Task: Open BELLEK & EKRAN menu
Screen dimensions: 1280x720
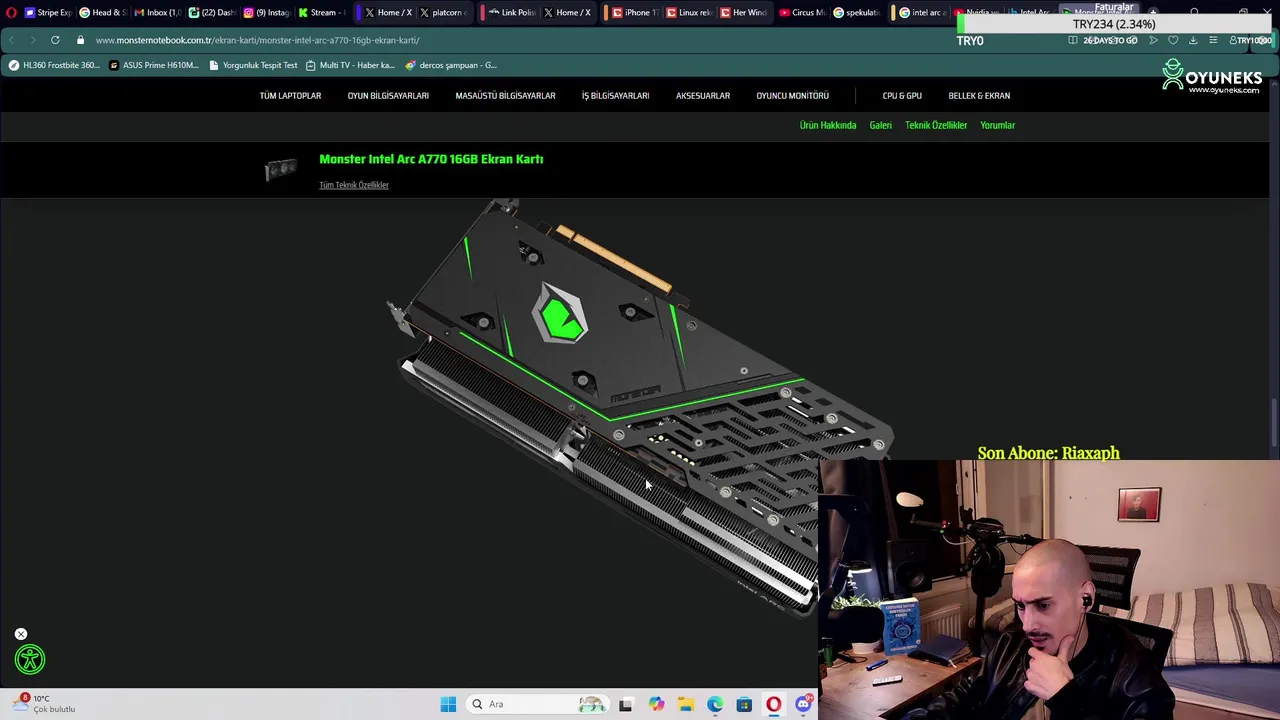Action: click(x=979, y=96)
